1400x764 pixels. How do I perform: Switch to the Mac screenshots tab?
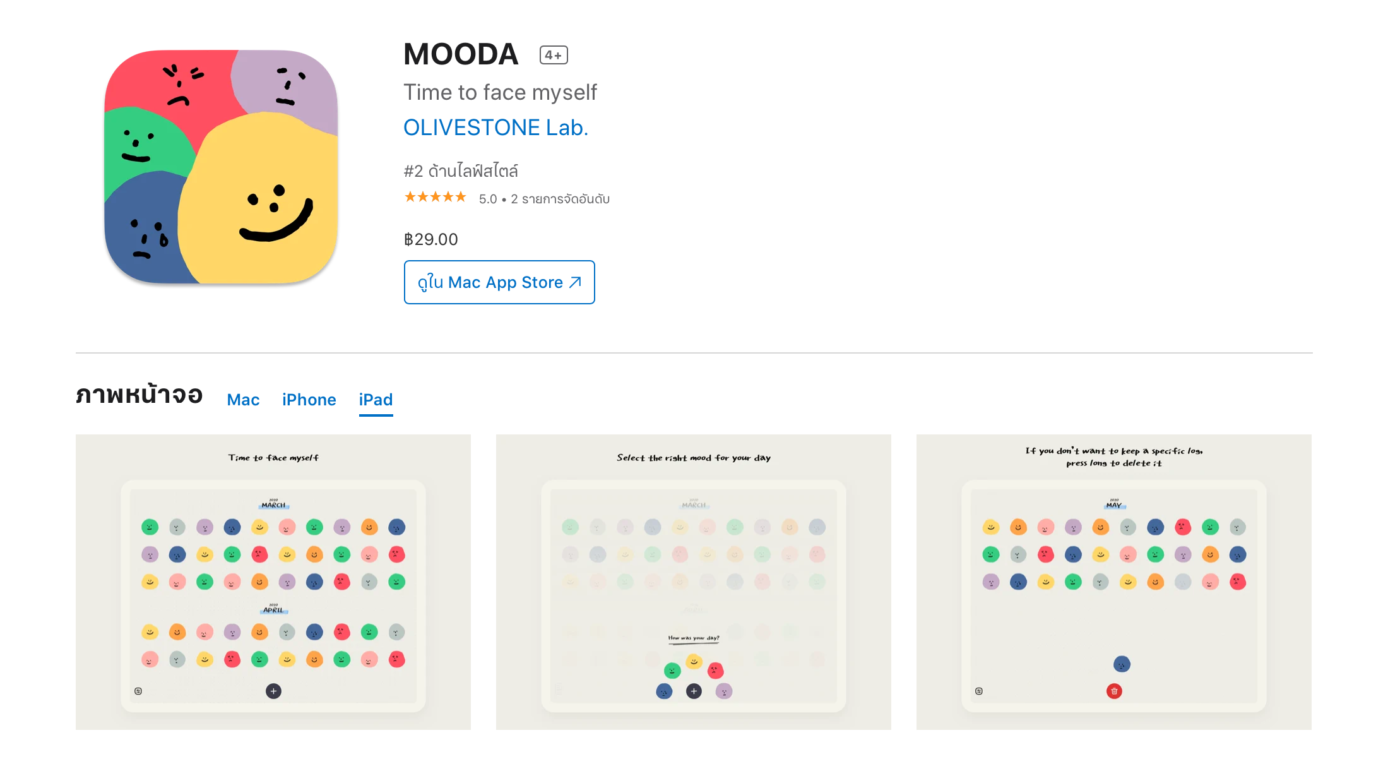(x=243, y=400)
